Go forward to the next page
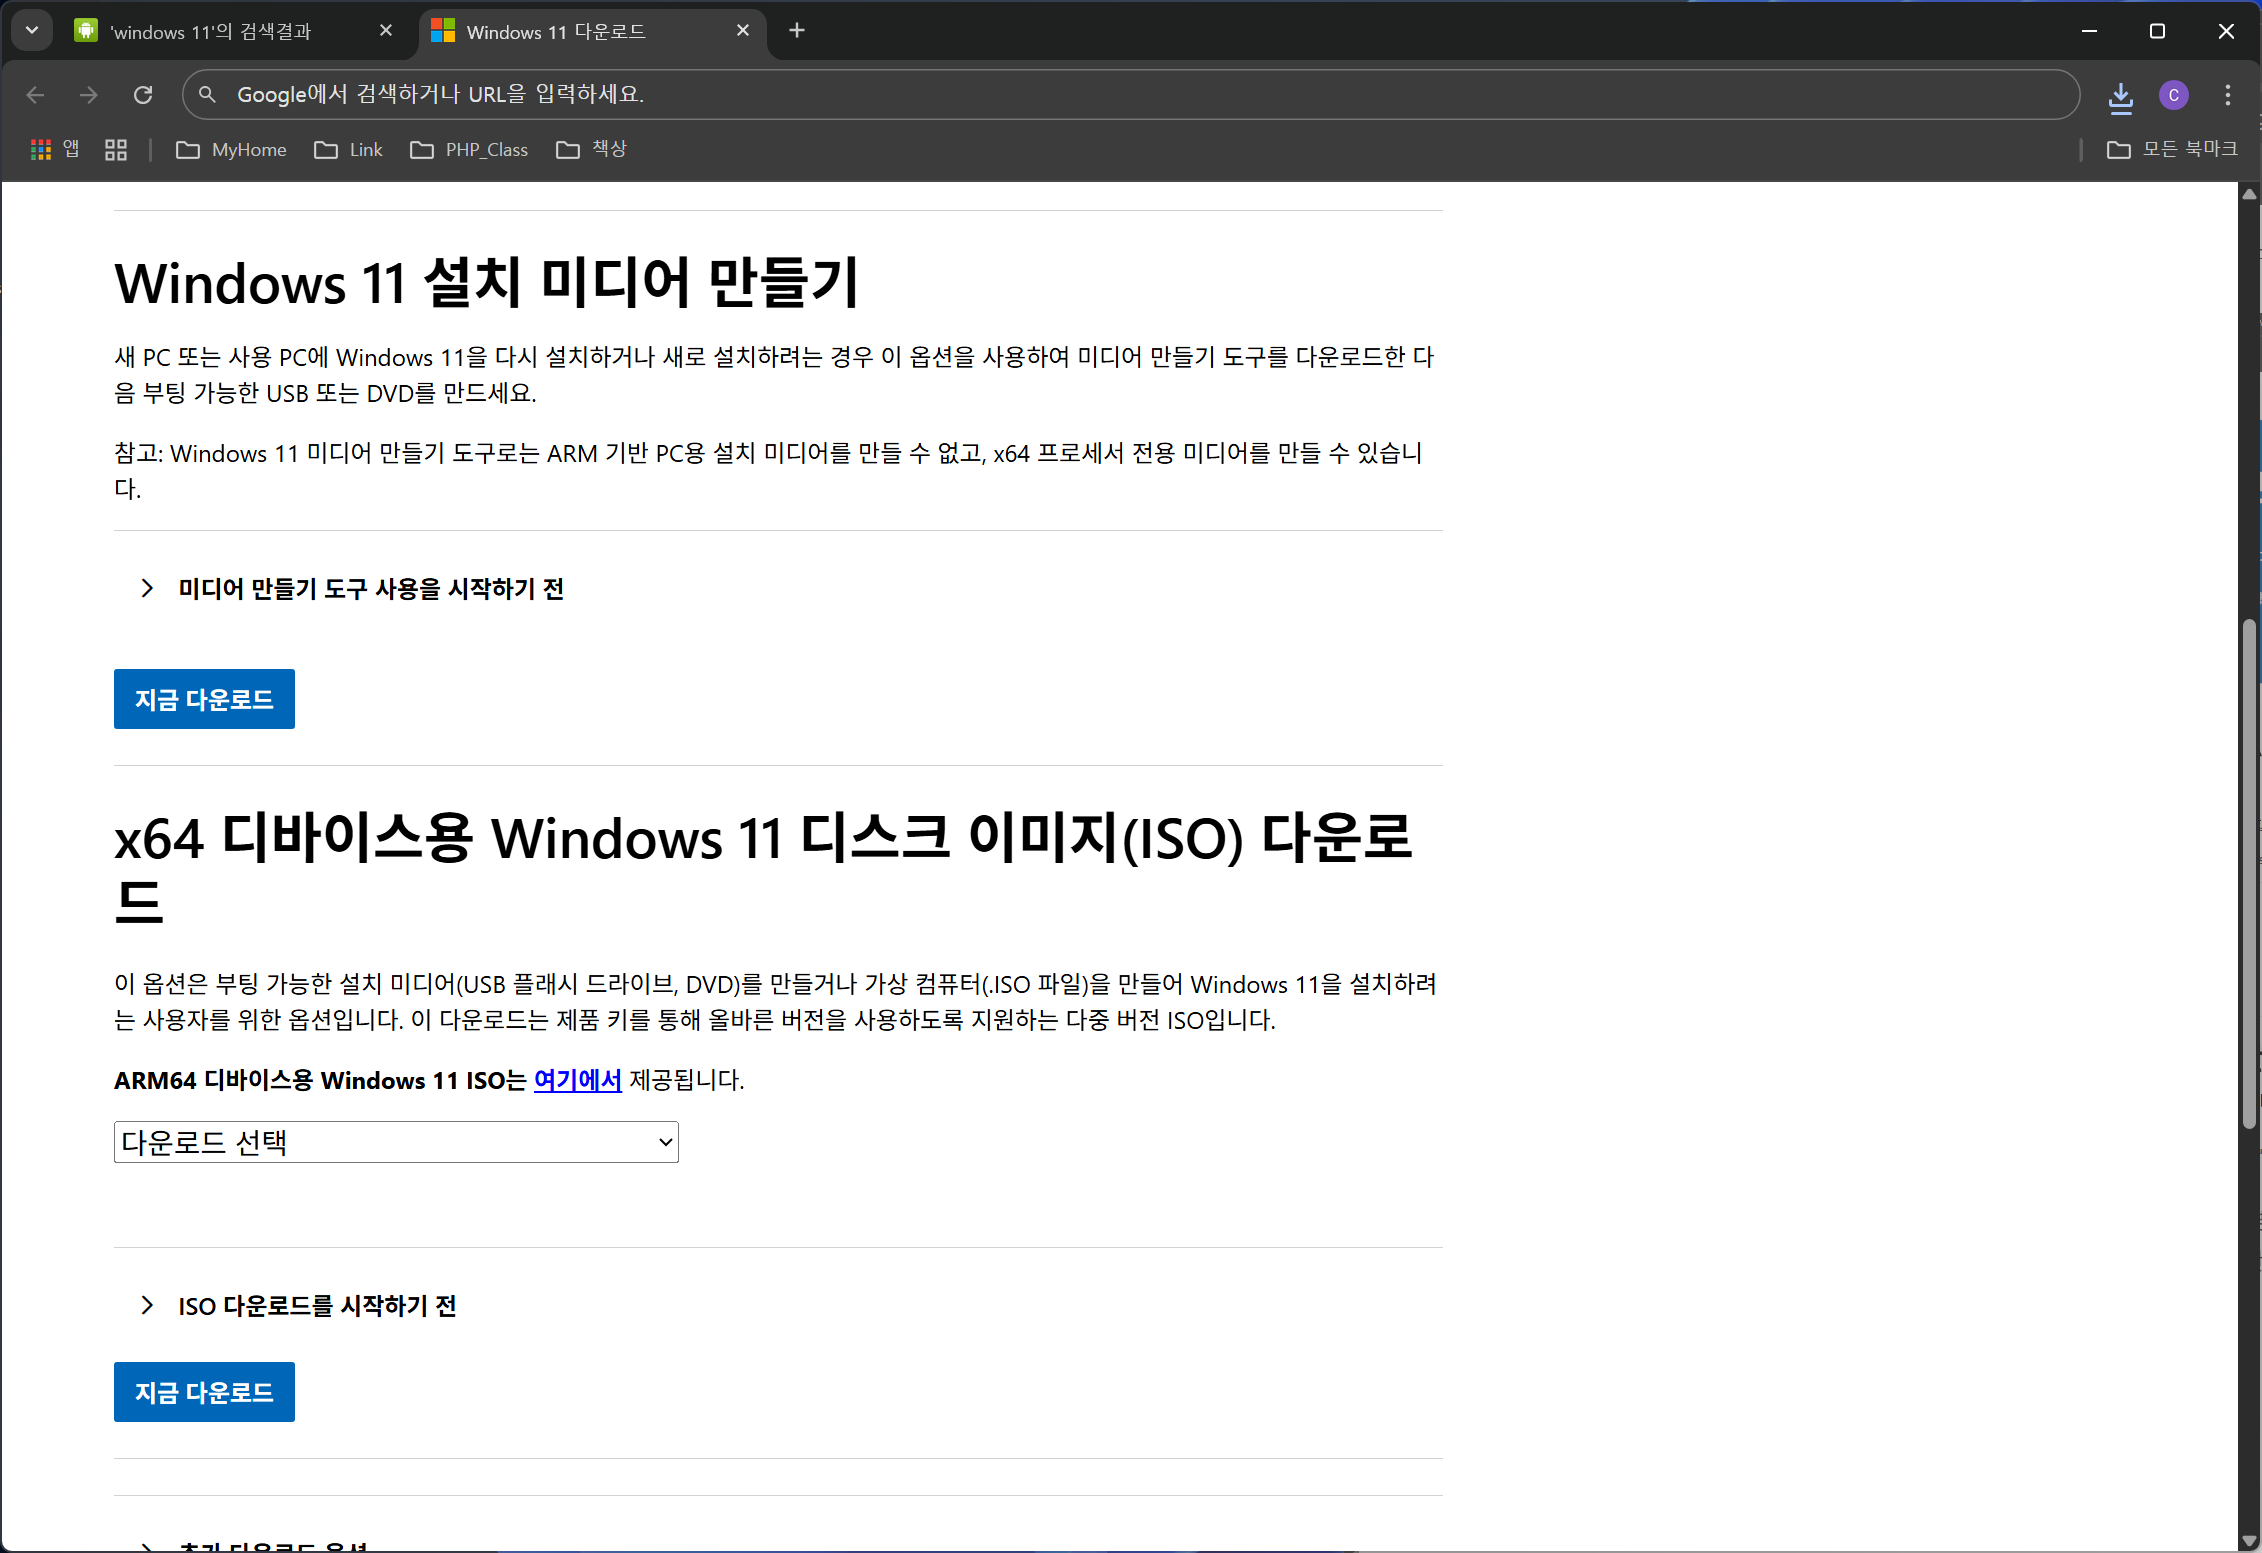This screenshot has width=2262, height=1553. pyautogui.click(x=89, y=95)
